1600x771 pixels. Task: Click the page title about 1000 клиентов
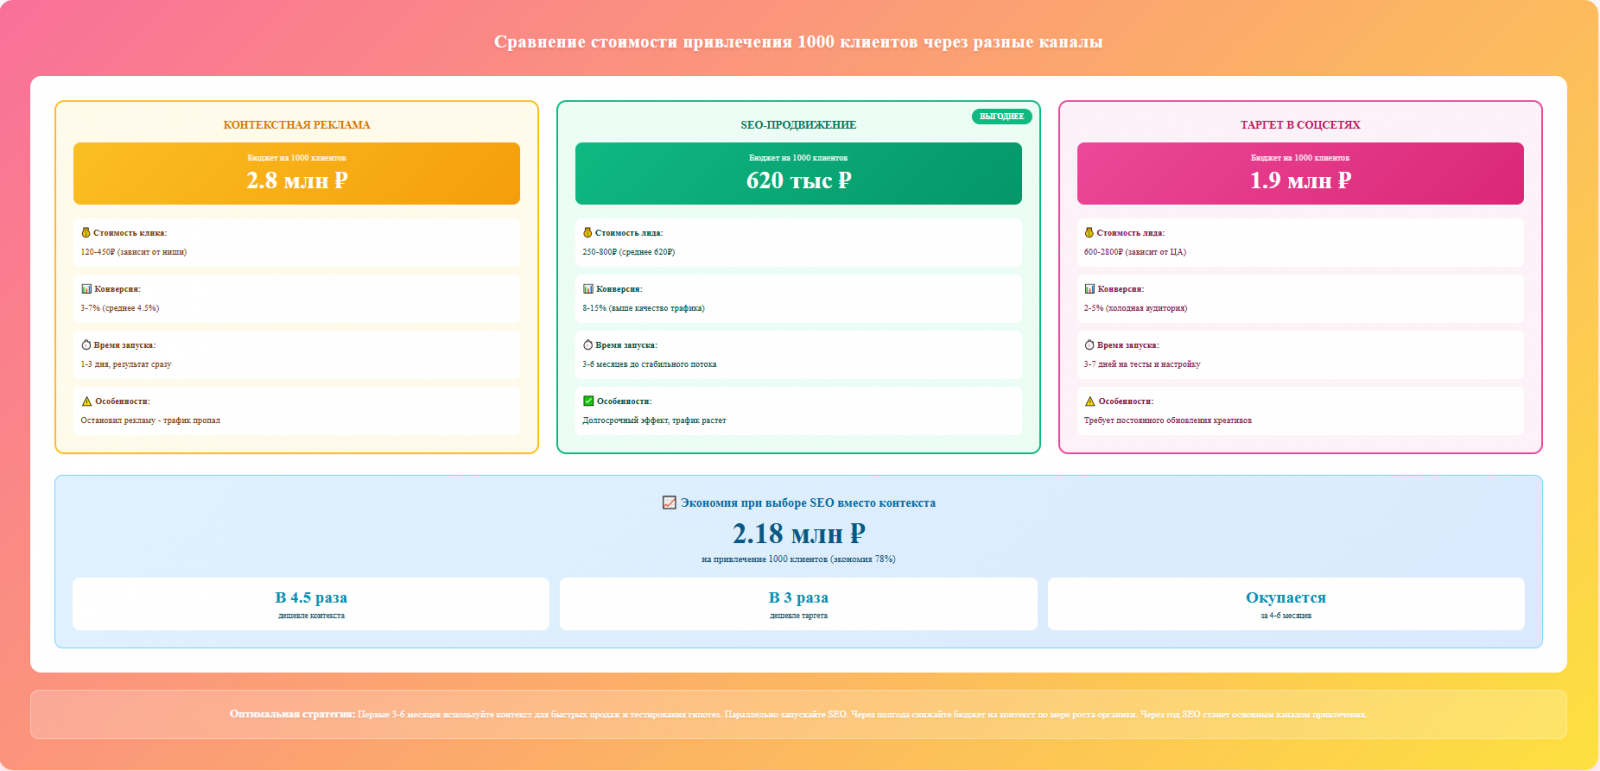pos(799,42)
